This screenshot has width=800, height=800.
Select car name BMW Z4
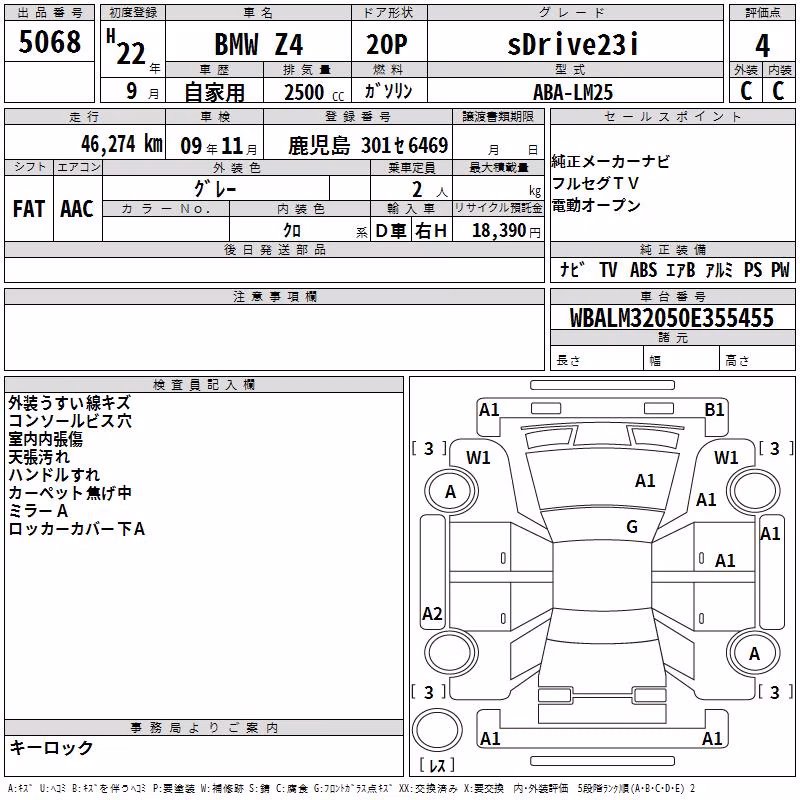pos(259,44)
